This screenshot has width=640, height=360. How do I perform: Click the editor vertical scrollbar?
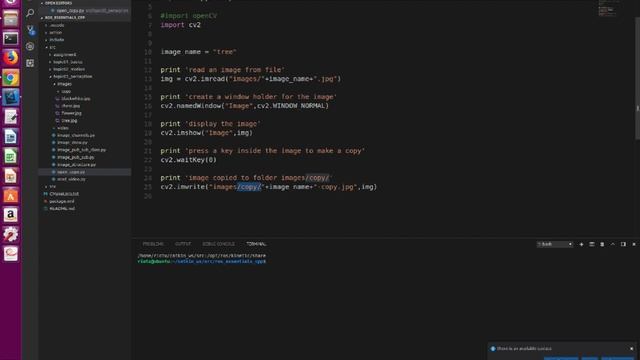click(637, 78)
